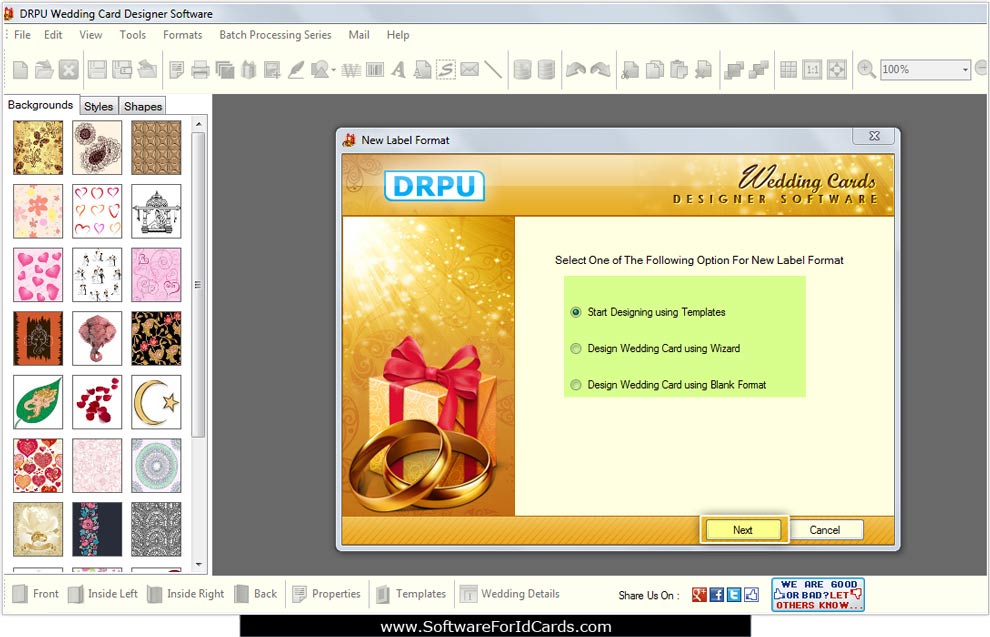
Task: Click the Next button in dialog
Action: point(743,530)
